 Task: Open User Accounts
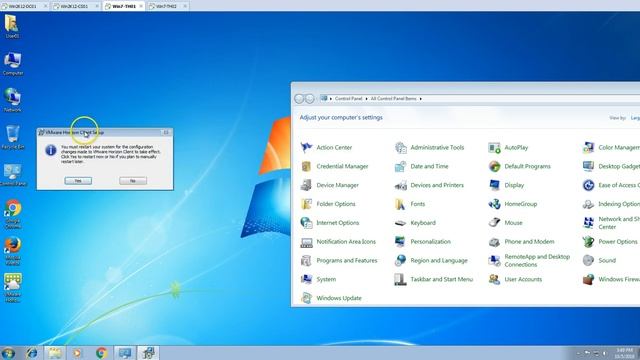(515, 279)
